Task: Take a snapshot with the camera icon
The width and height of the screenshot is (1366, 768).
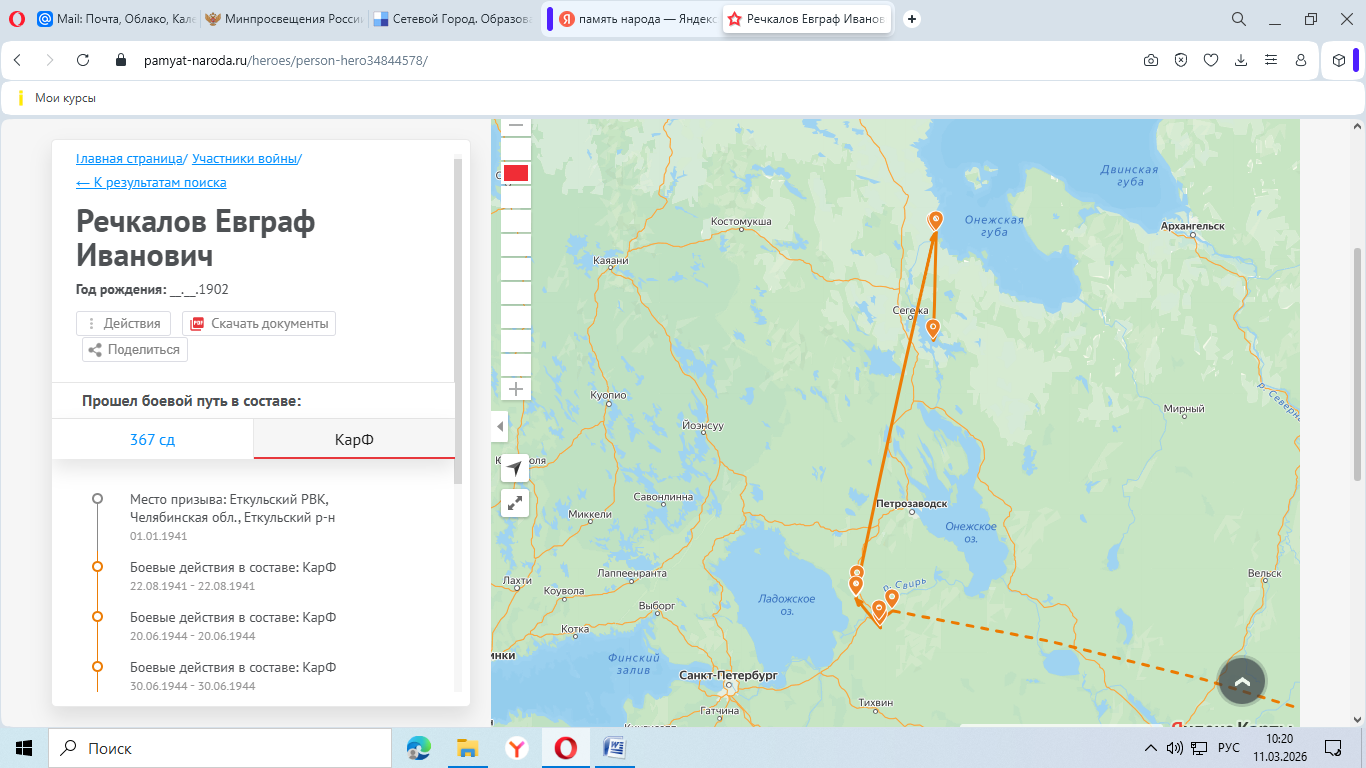Action: click(1151, 60)
